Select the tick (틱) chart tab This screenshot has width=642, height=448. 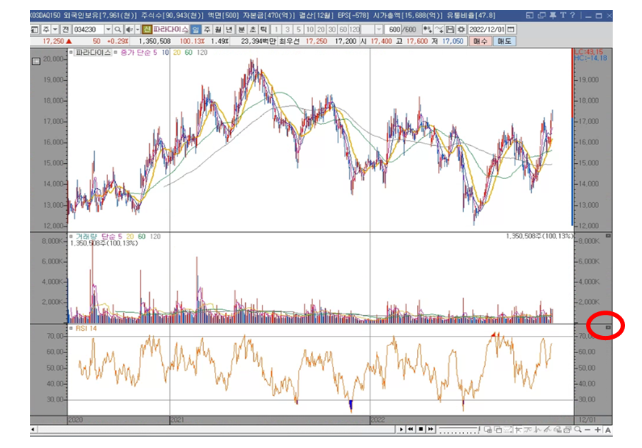(x=264, y=29)
